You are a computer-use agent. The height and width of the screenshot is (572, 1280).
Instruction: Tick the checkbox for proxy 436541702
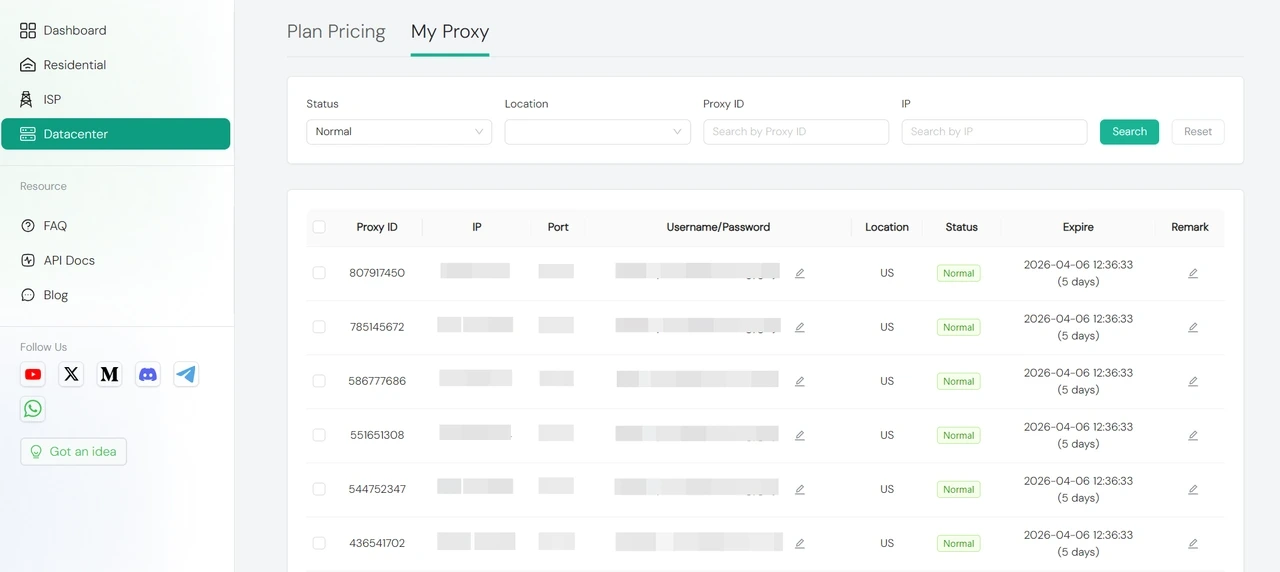(x=319, y=543)
